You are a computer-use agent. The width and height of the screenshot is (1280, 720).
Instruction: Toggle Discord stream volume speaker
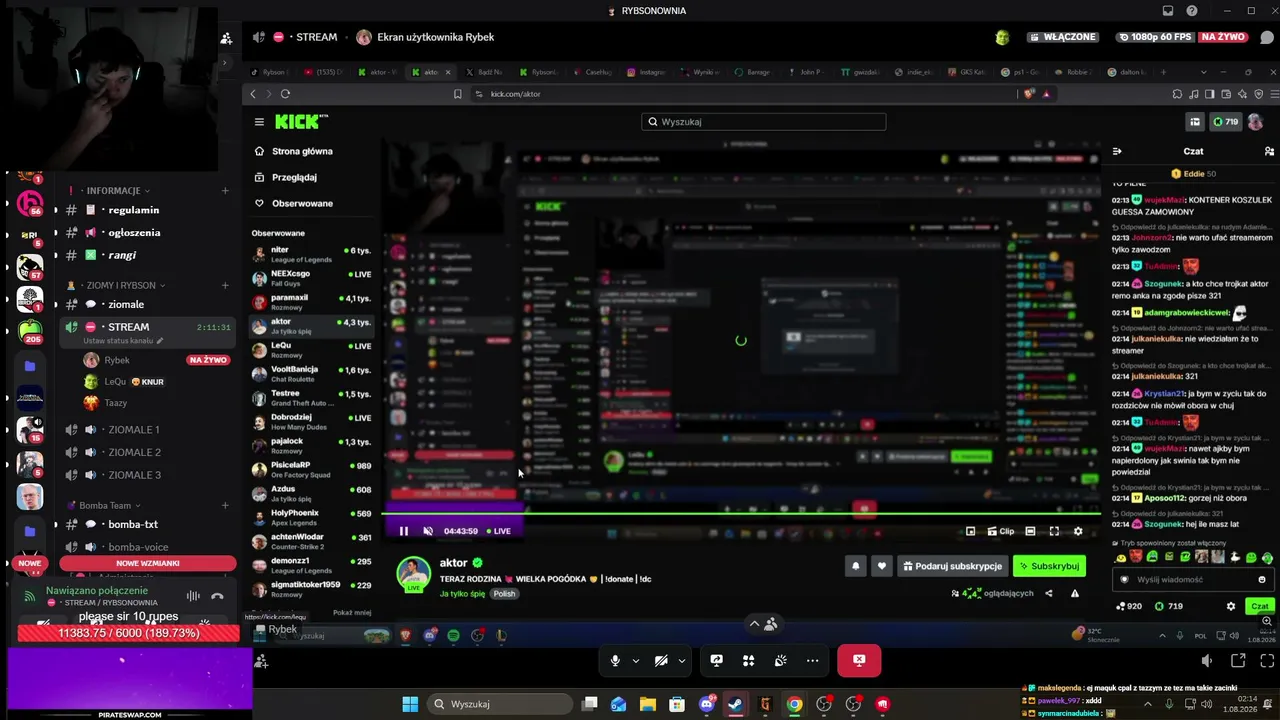(1207, 660)
